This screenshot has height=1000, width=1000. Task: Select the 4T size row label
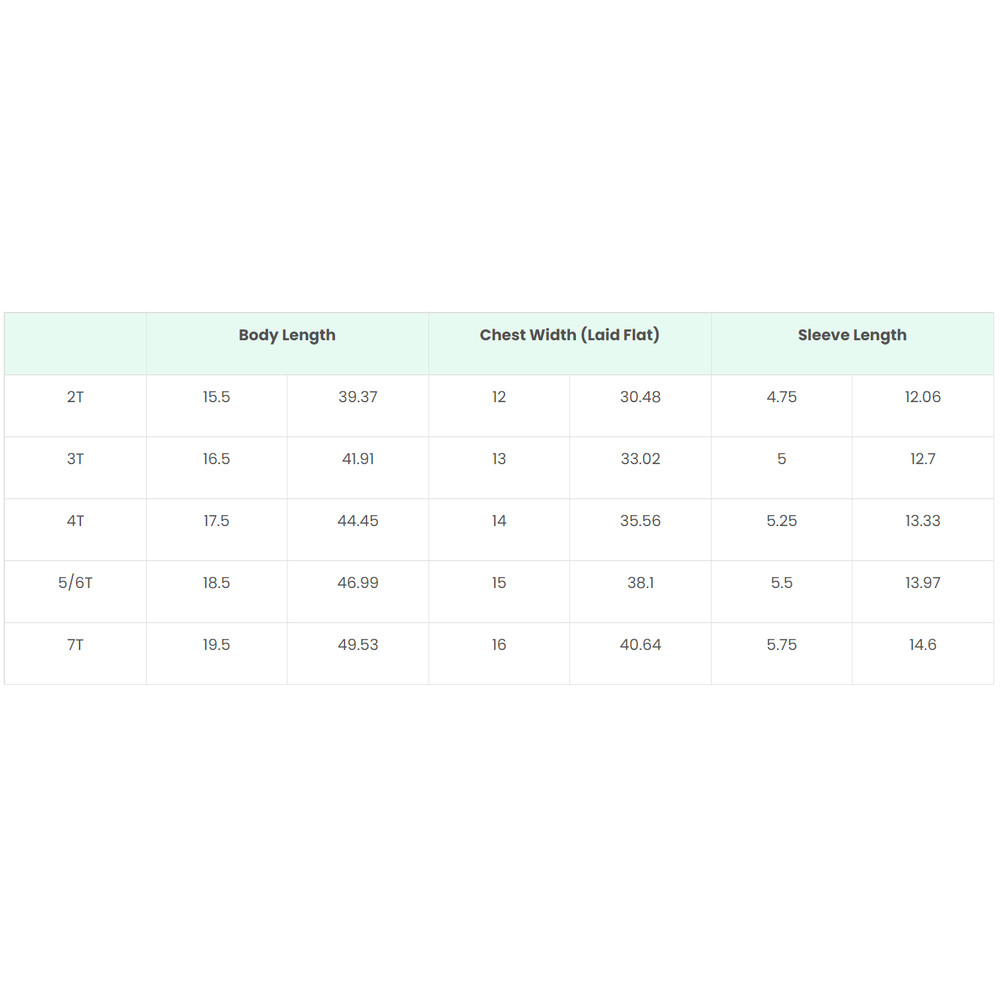click(75, 521)
